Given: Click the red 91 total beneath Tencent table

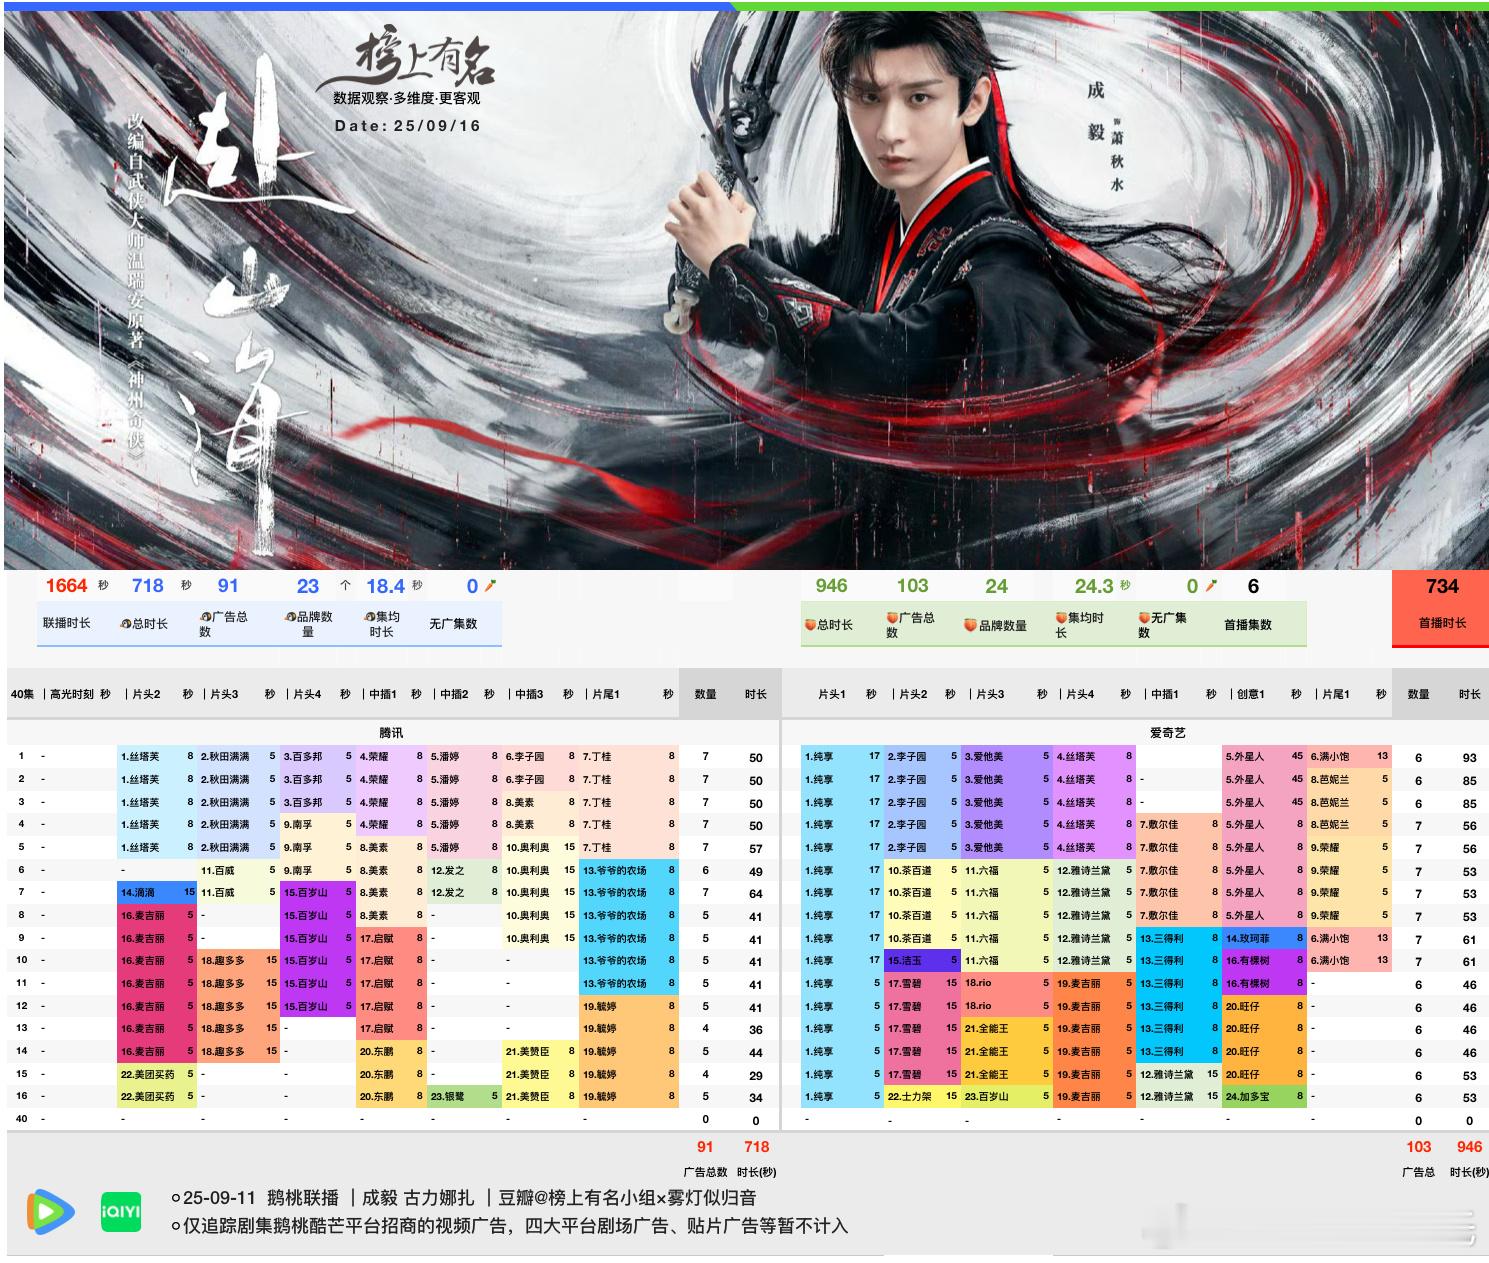Looking at the screenshot, I should [x=705, y=1147].
